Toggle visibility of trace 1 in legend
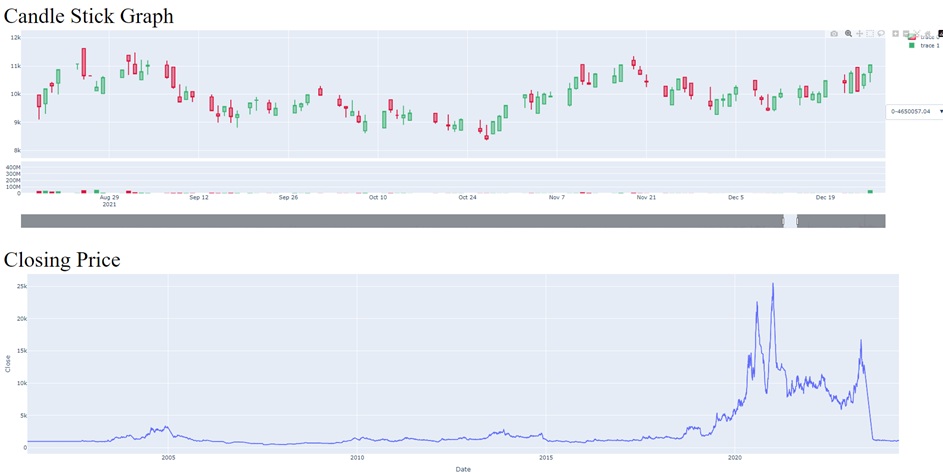 [929, 46]
